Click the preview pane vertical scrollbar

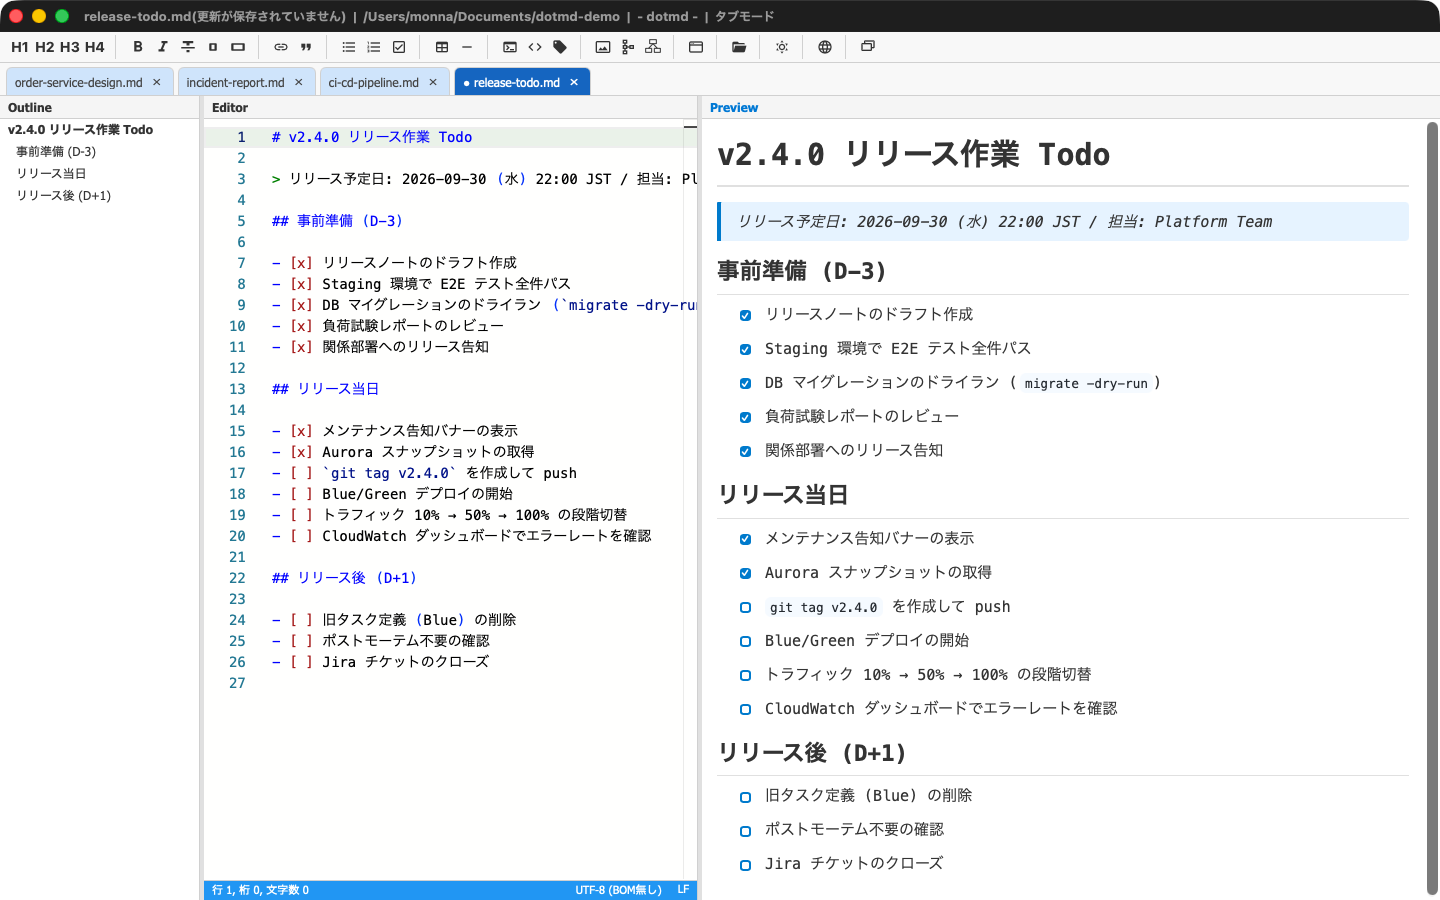(x=1432, y=508)
